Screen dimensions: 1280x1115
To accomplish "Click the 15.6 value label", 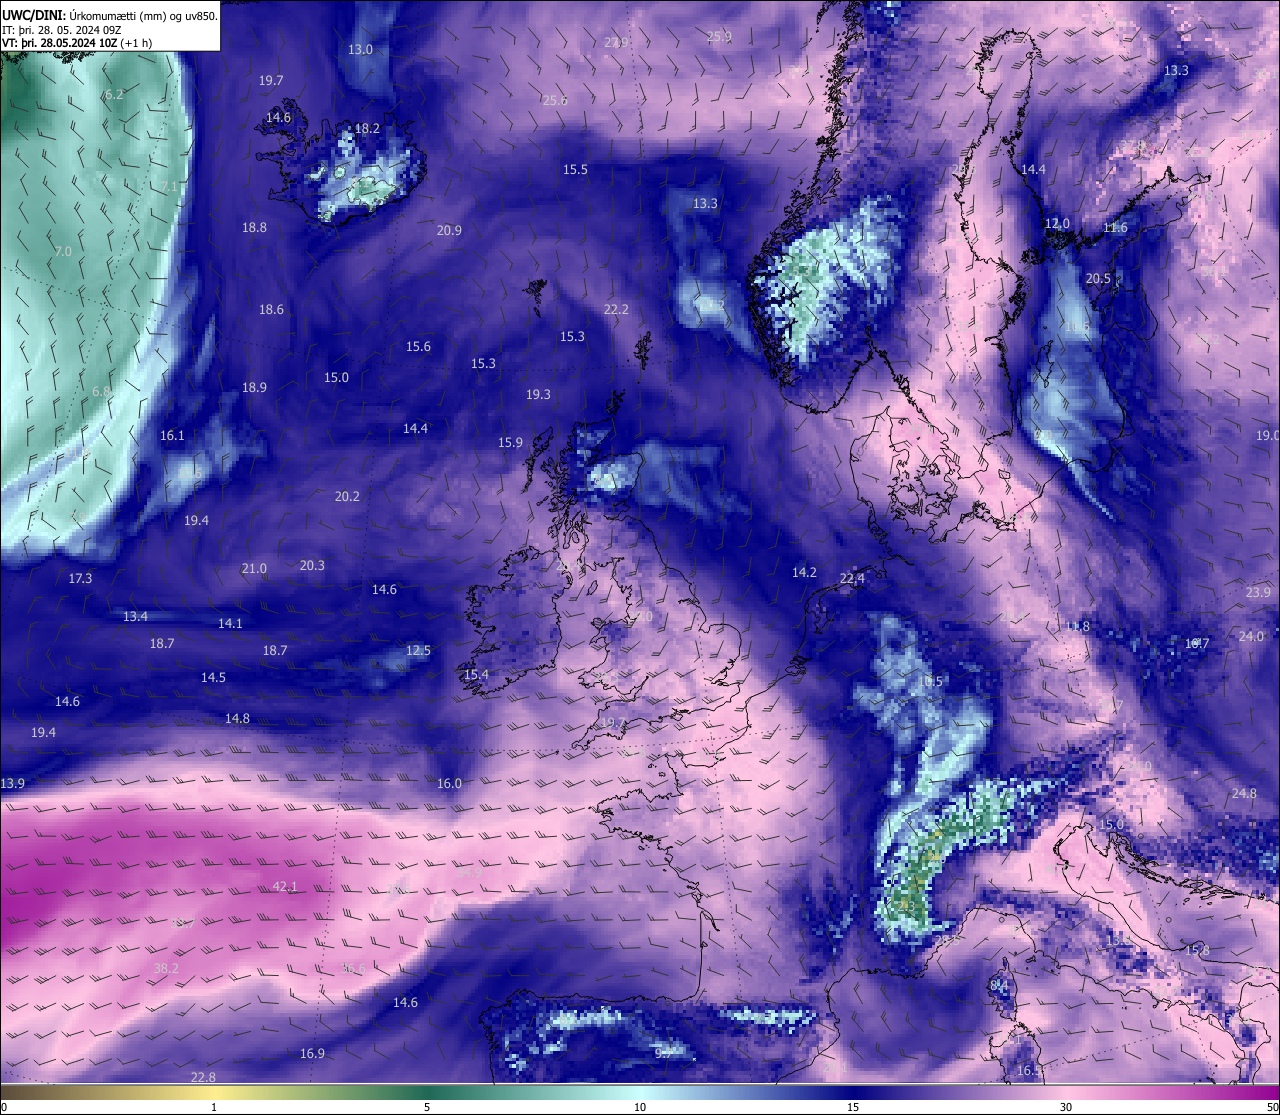I will tap(418, 346).
